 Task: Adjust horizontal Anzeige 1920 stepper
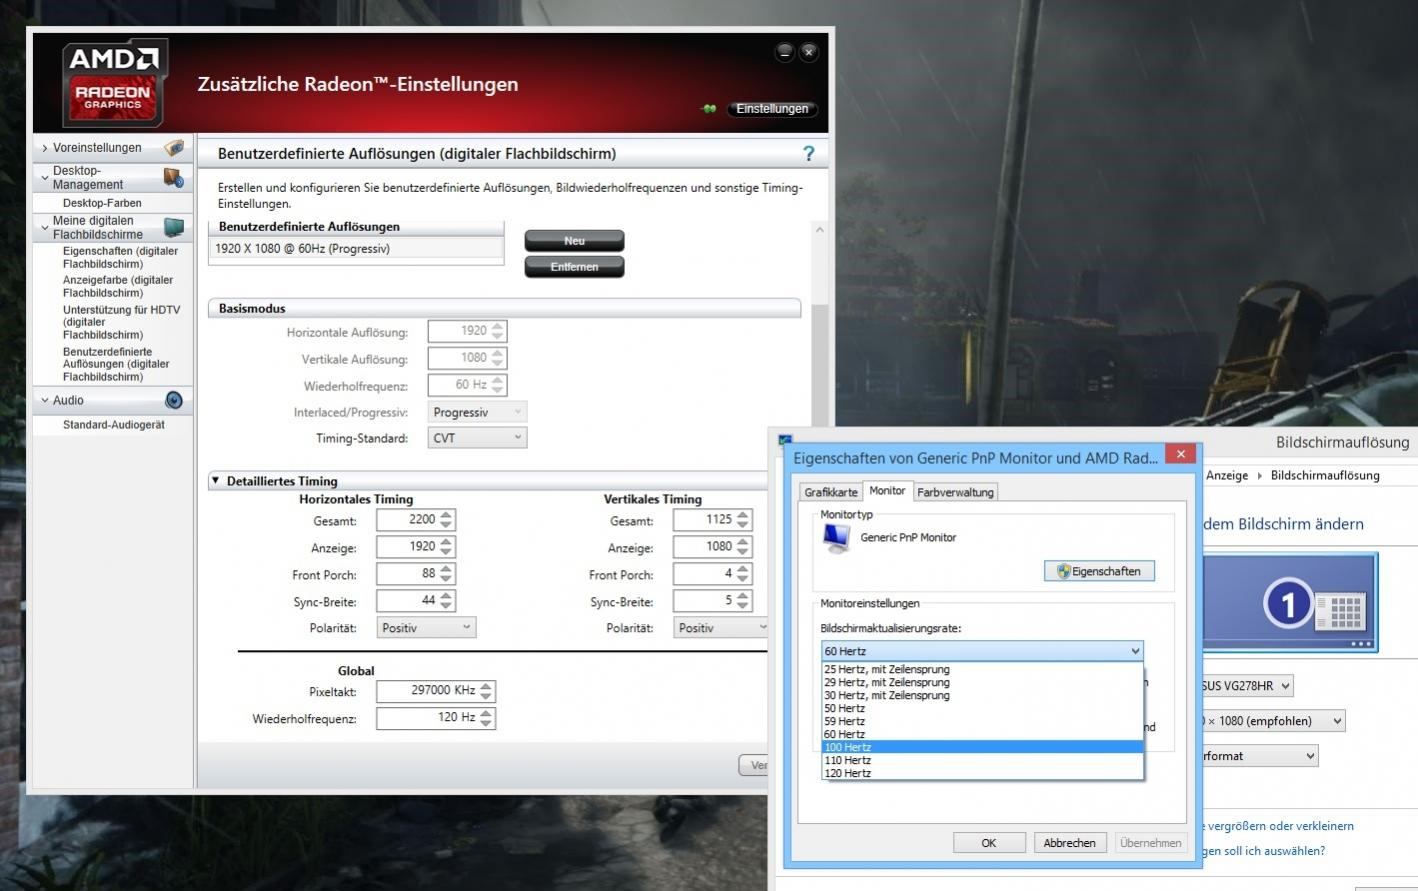(447, 547)
